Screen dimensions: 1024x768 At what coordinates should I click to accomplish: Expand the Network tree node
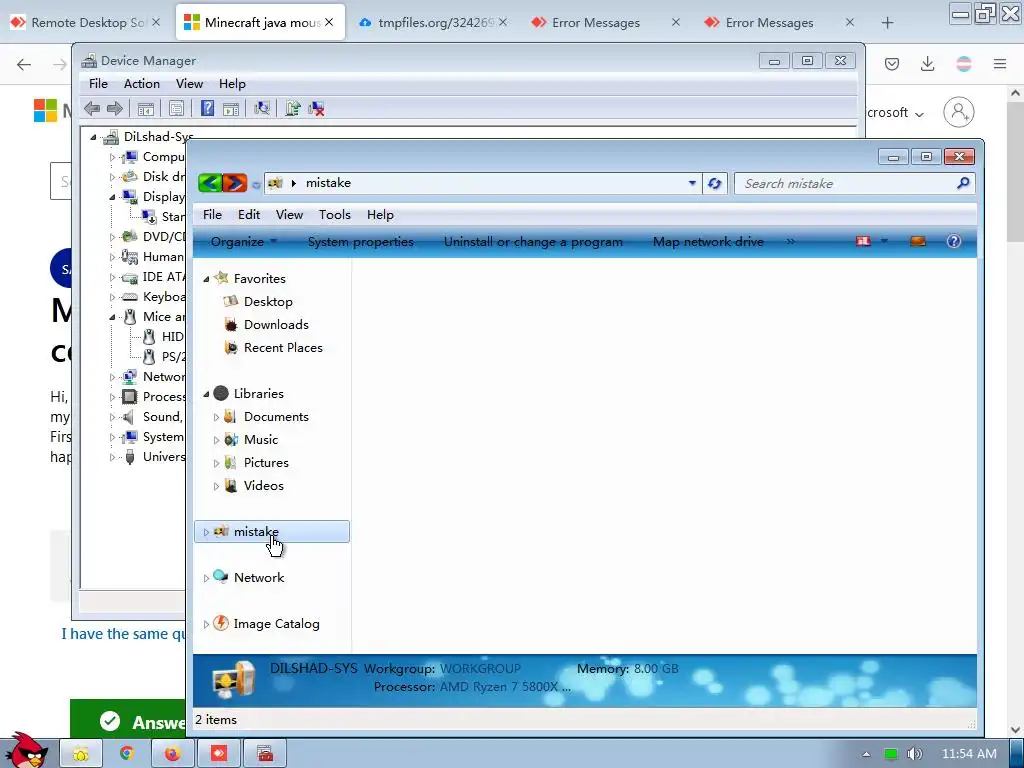click(206, 578)
